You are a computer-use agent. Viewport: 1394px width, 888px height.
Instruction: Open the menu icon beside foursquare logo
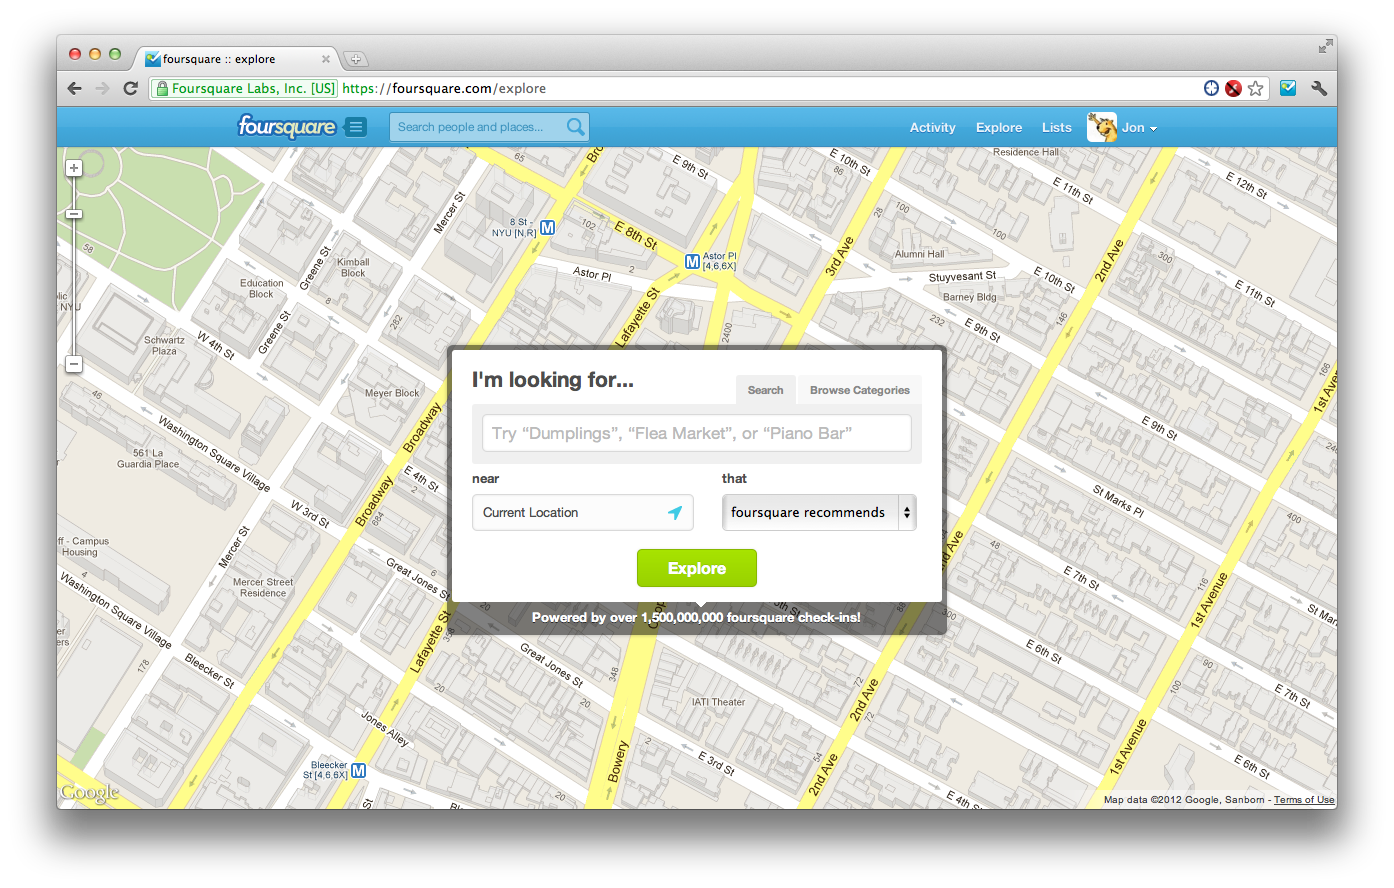click(x=355, y=127)
